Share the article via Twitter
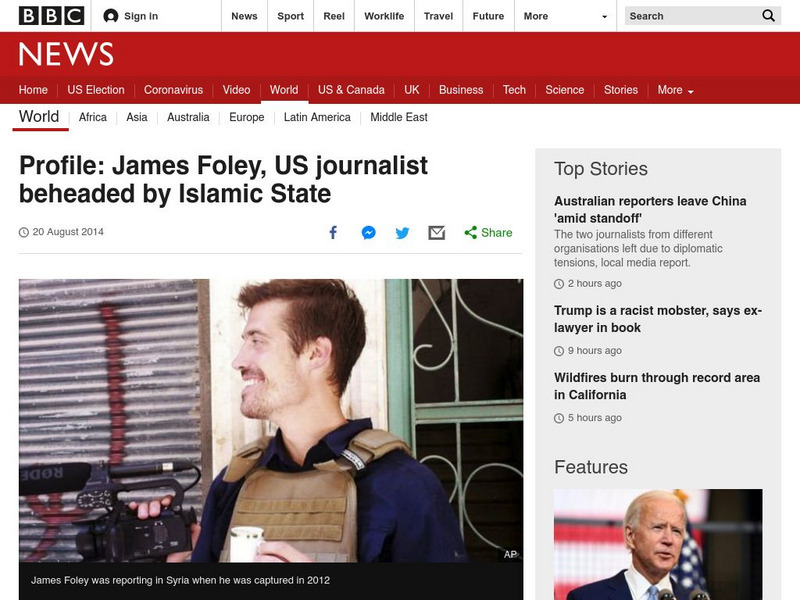The height and width of the screenshot is (600, 800). [401, 231]
